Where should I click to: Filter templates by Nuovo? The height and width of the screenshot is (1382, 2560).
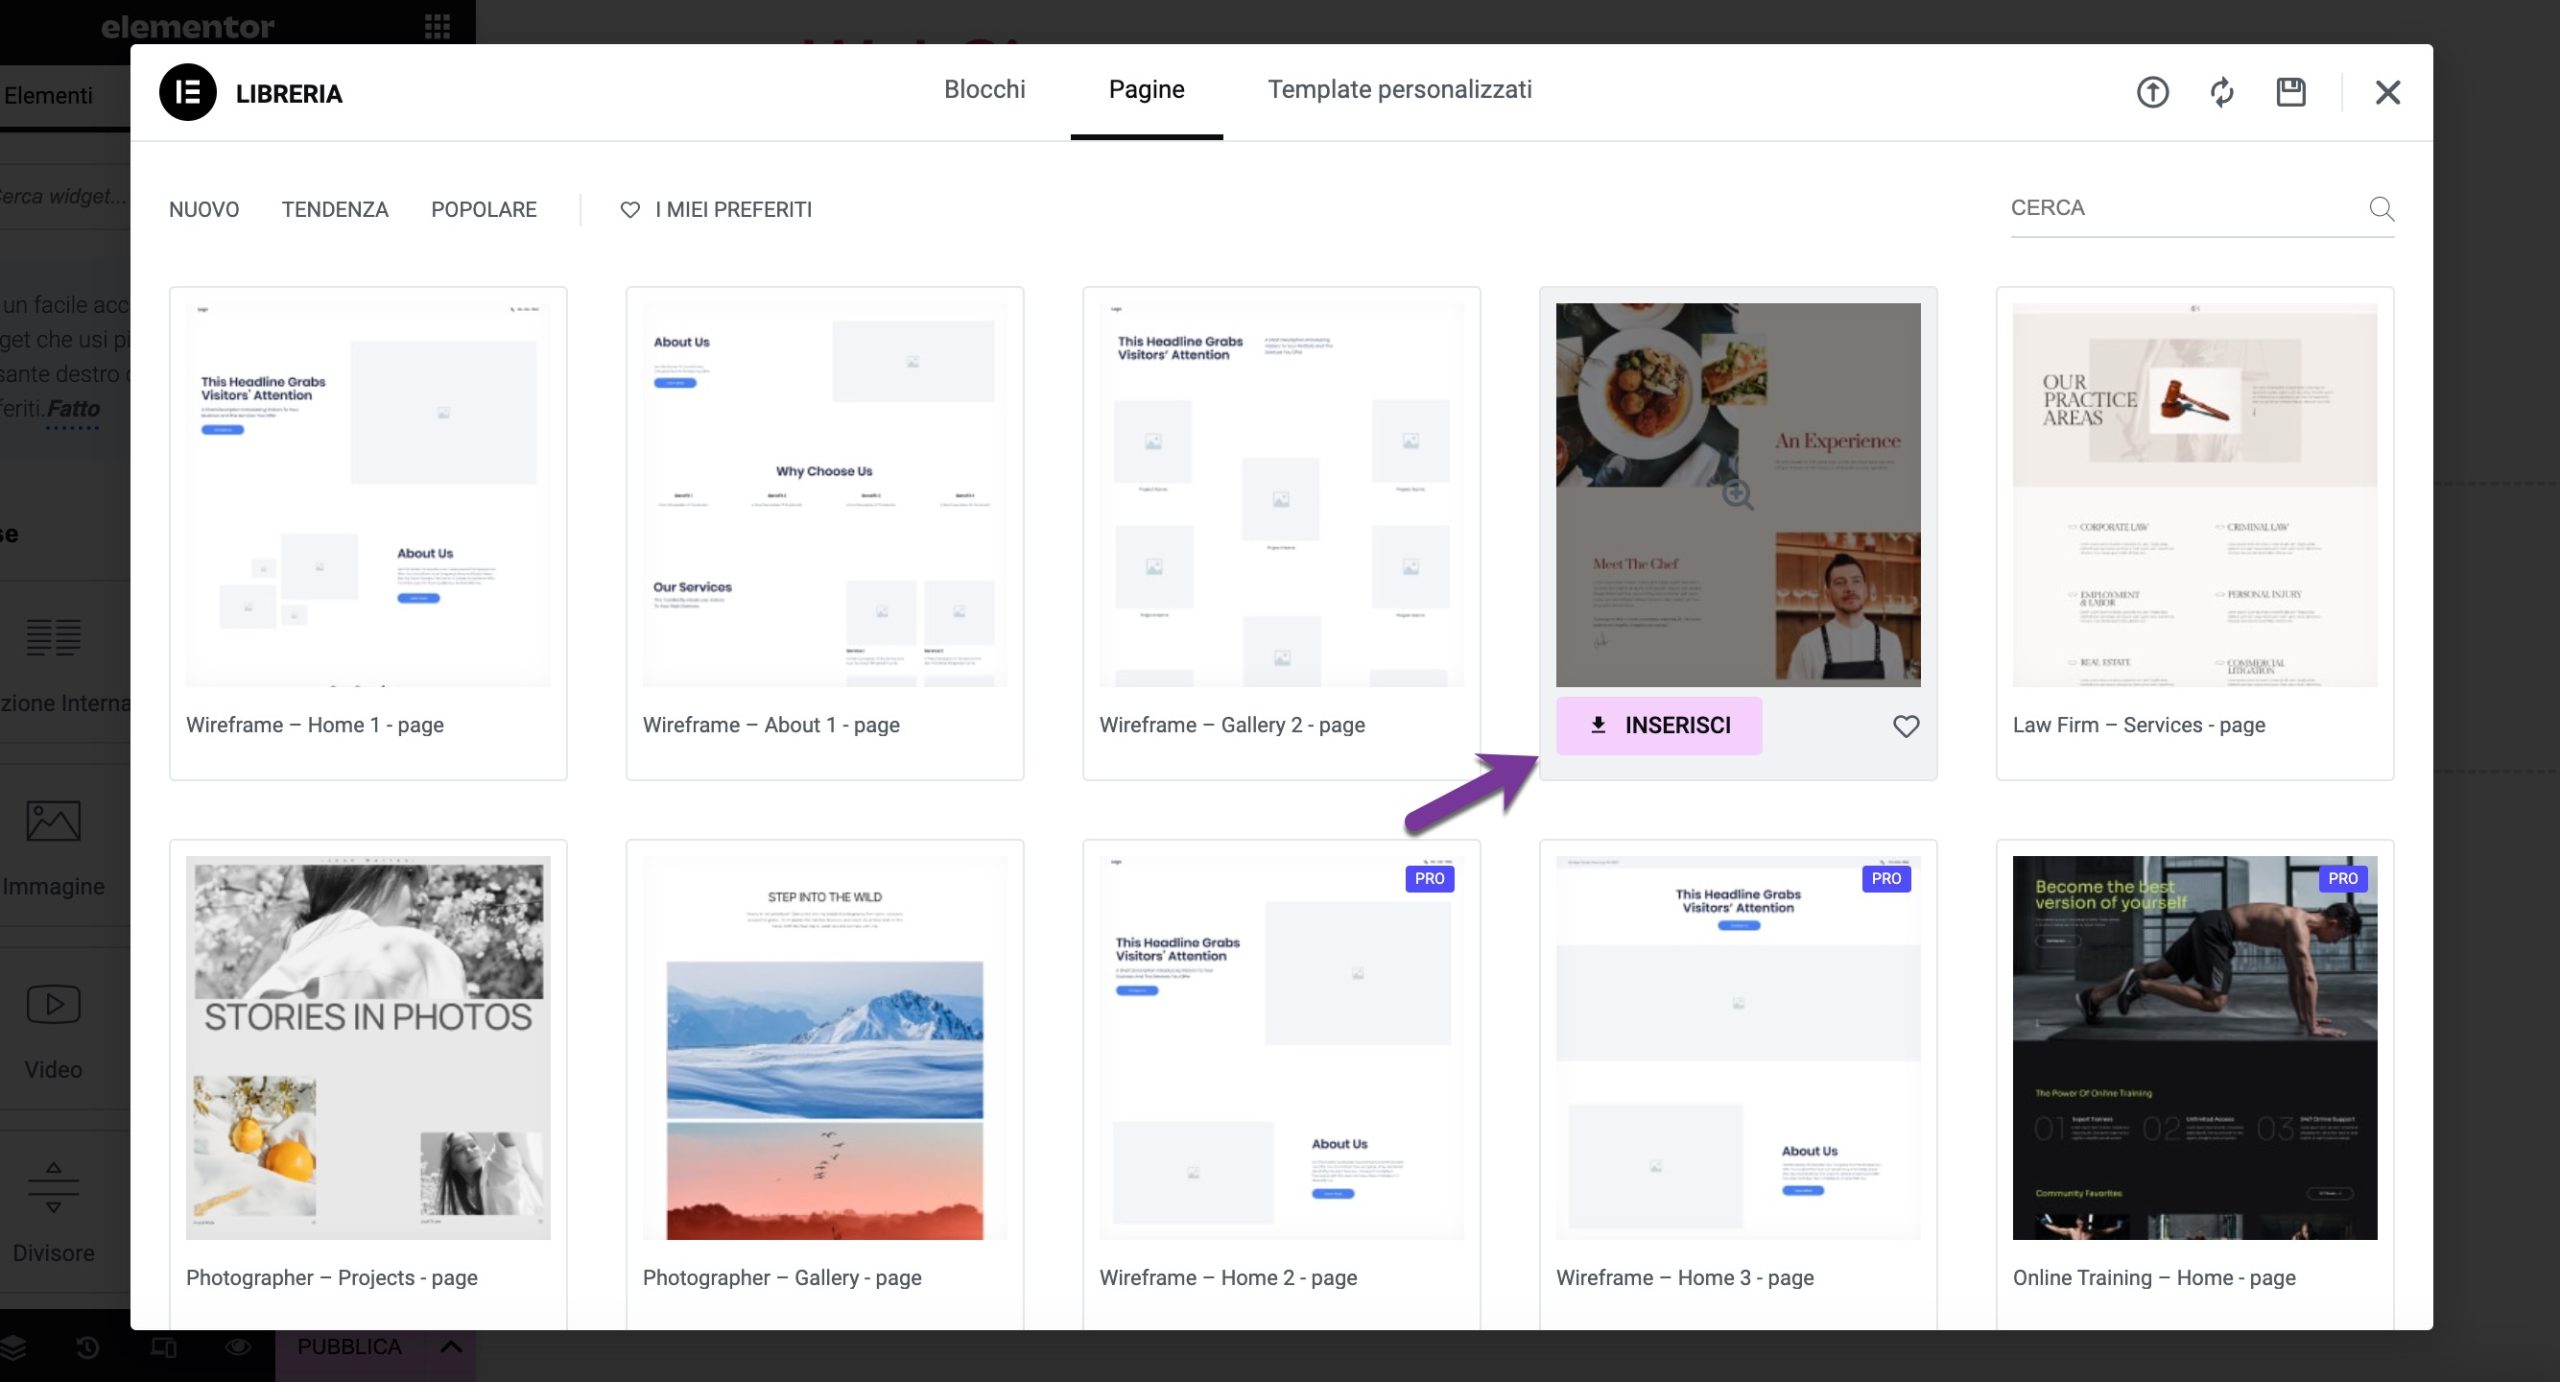(204, 210)
